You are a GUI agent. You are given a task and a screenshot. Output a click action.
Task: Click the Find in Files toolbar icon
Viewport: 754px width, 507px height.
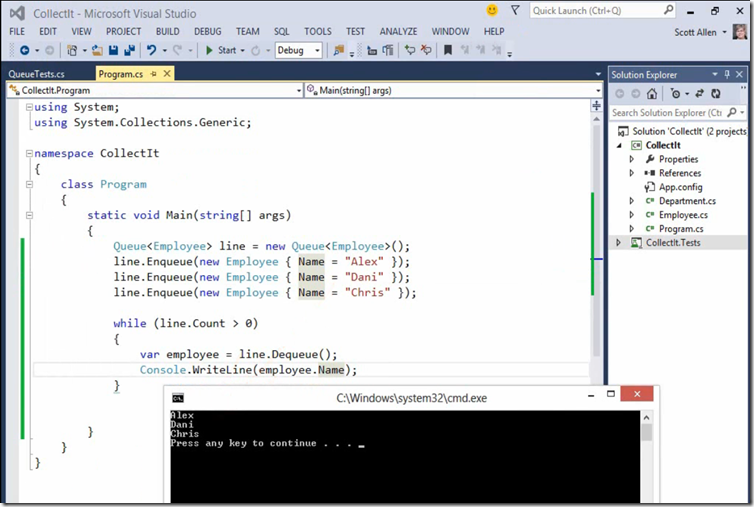pos(339,50)
